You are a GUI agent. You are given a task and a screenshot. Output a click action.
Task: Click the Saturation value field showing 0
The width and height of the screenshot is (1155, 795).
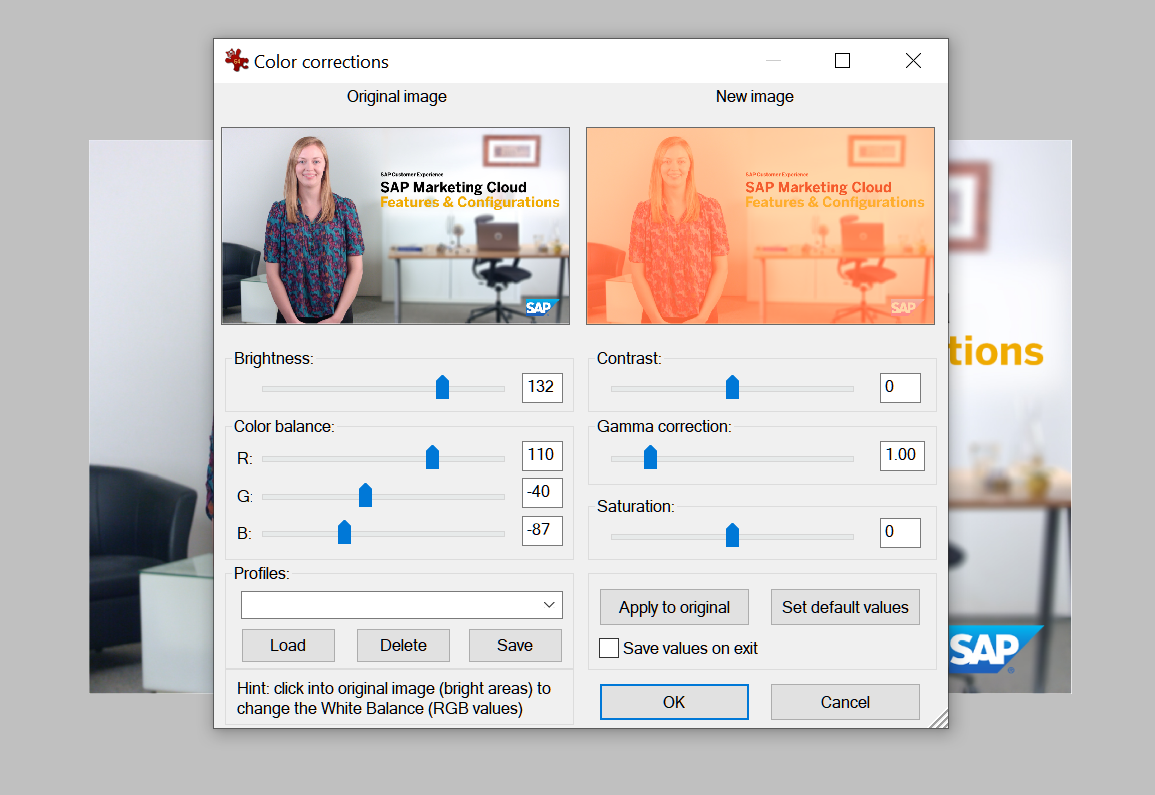900,533
